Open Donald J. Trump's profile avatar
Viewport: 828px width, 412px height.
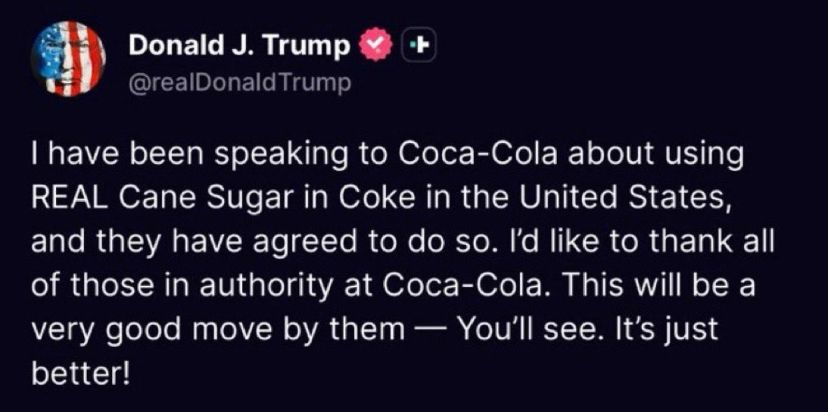click(x=68, y=59)
